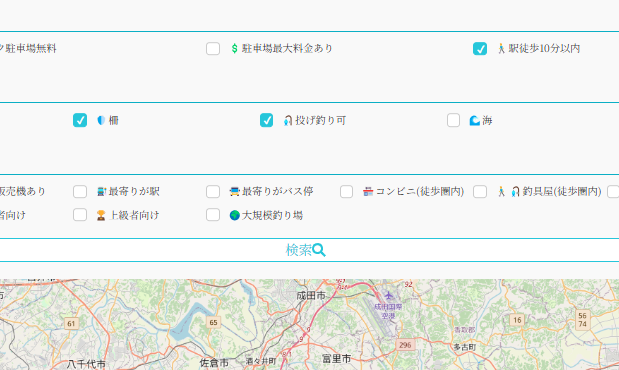Tick the コンビニ(徒歩圏内) checkbox
This screenshot has height=370, width=619.
pos(346,192)
